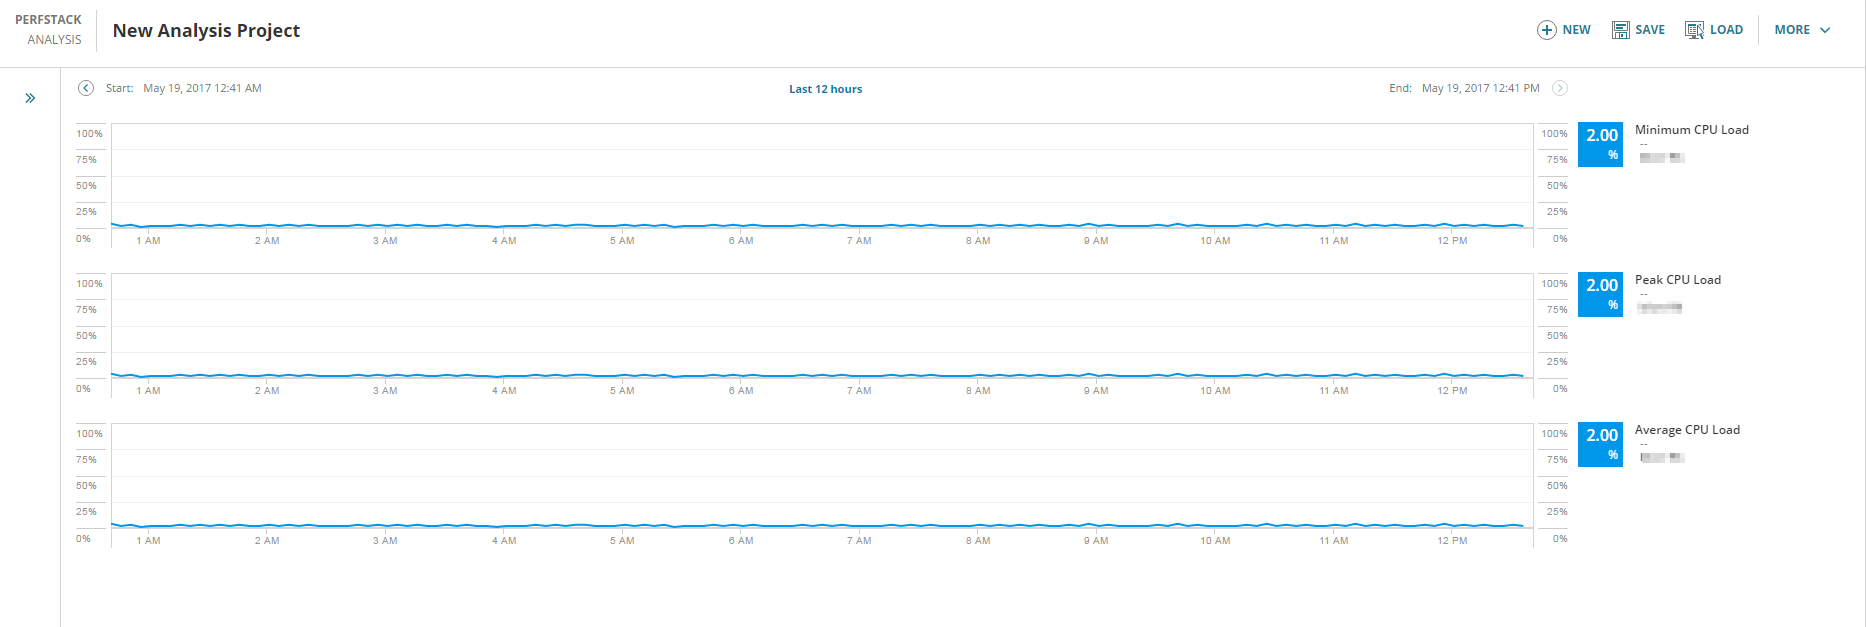Select the Minimum CPU Load blue value tile
Viewport: 1866px width, 627px height.
coord(1600,144)
